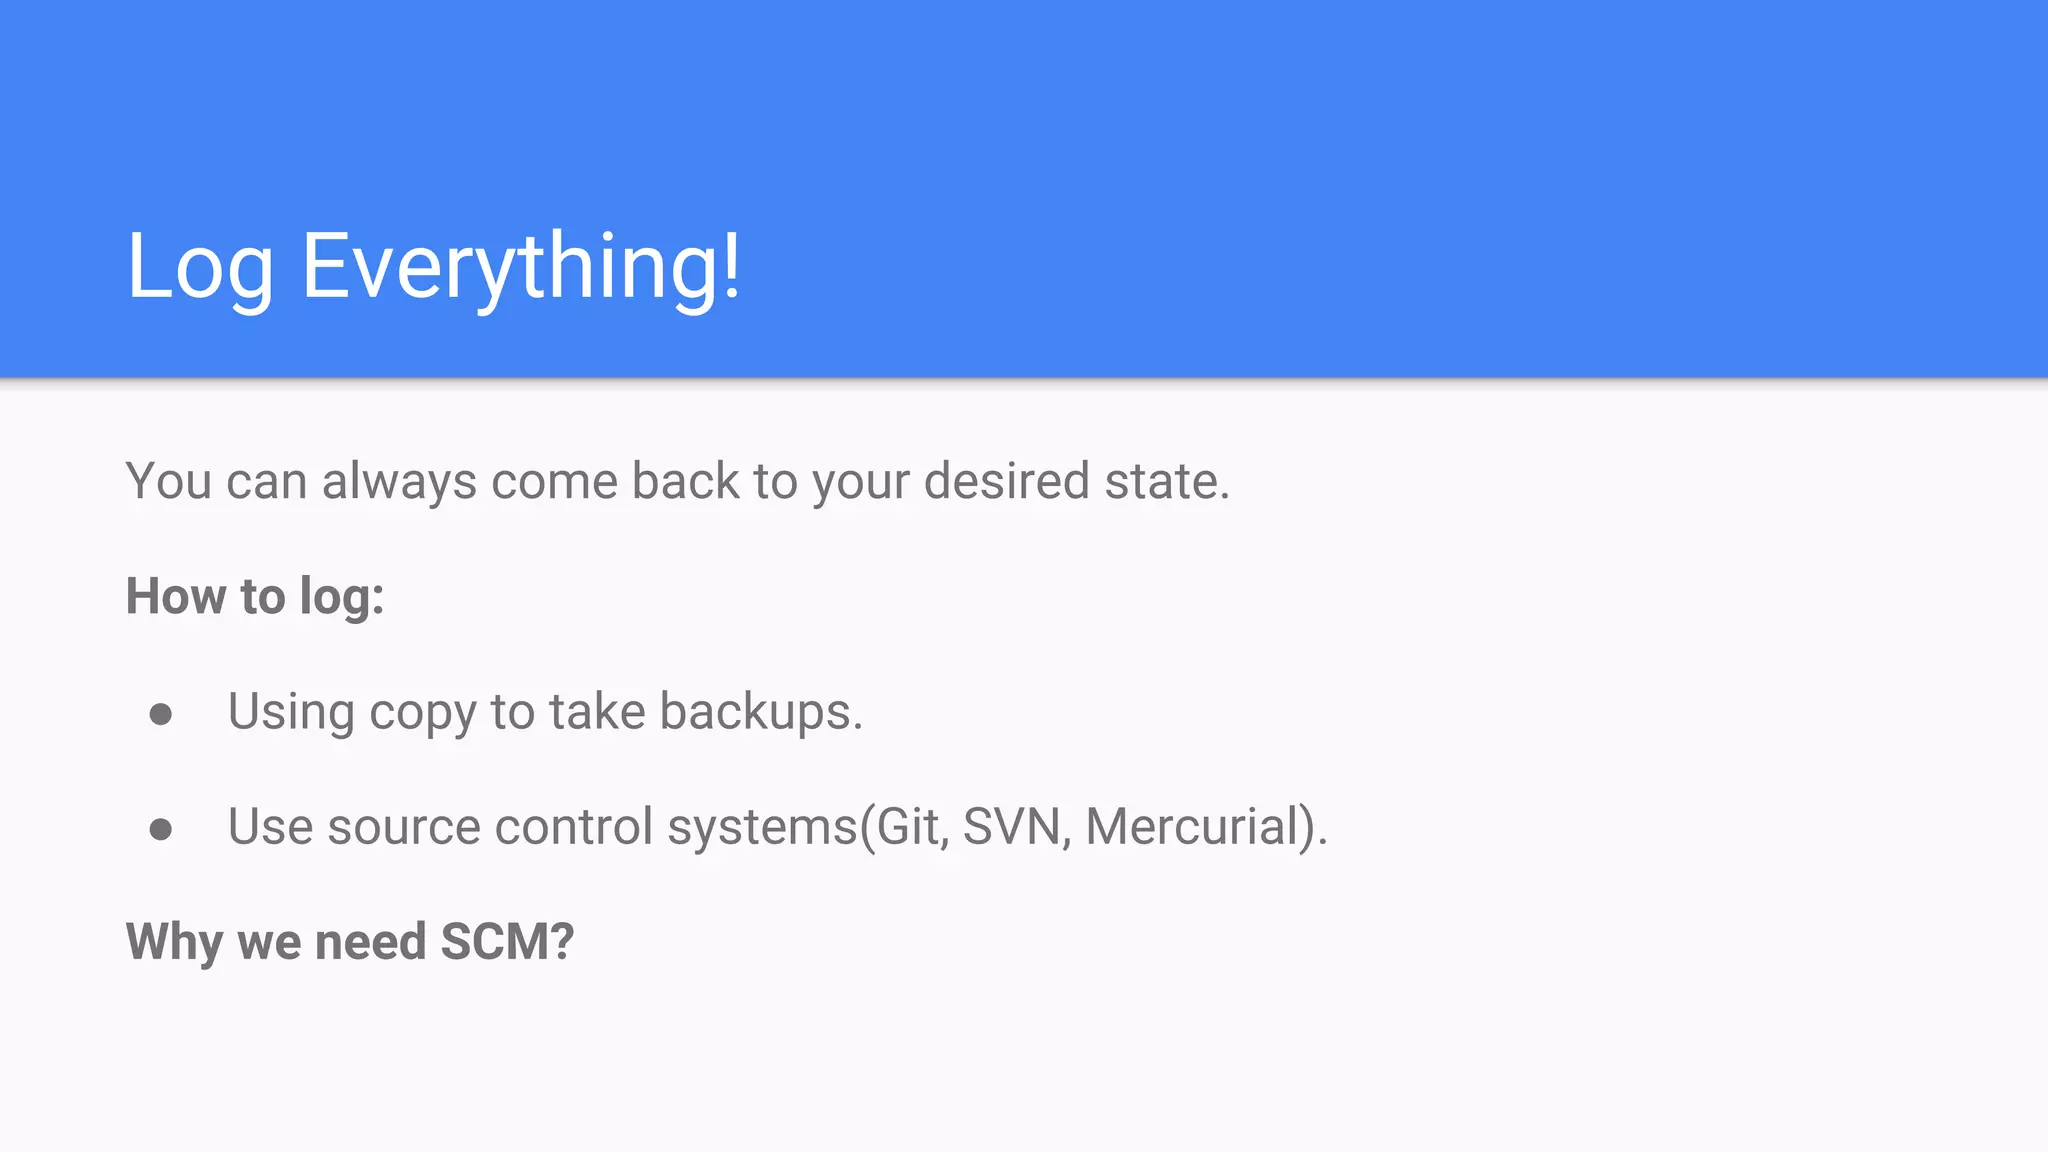Click the 'How to log:' heading
Image resolution: width=2048 pixels, height=1152 pixels.
[255, 596]
